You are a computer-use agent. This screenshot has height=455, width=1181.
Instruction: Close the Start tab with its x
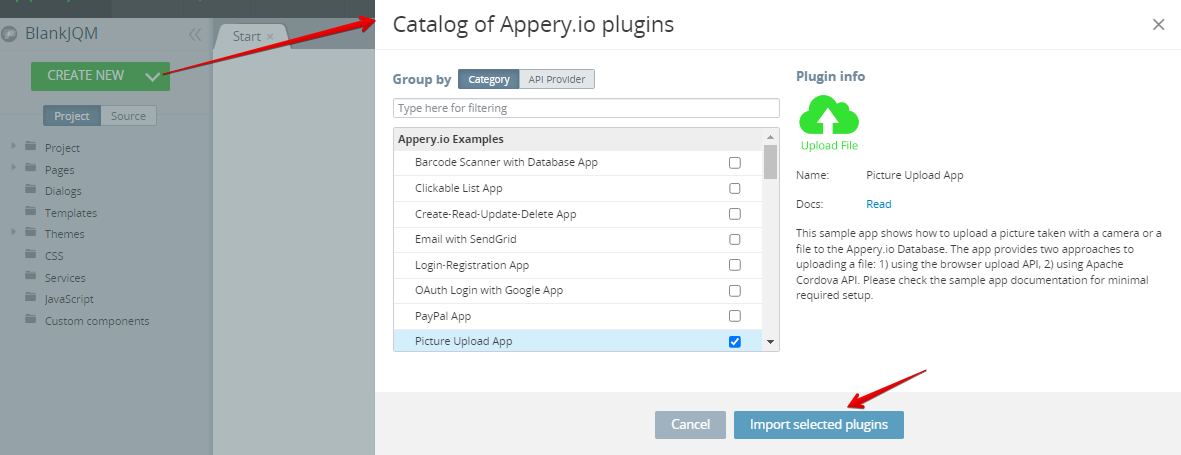[270, 36]
